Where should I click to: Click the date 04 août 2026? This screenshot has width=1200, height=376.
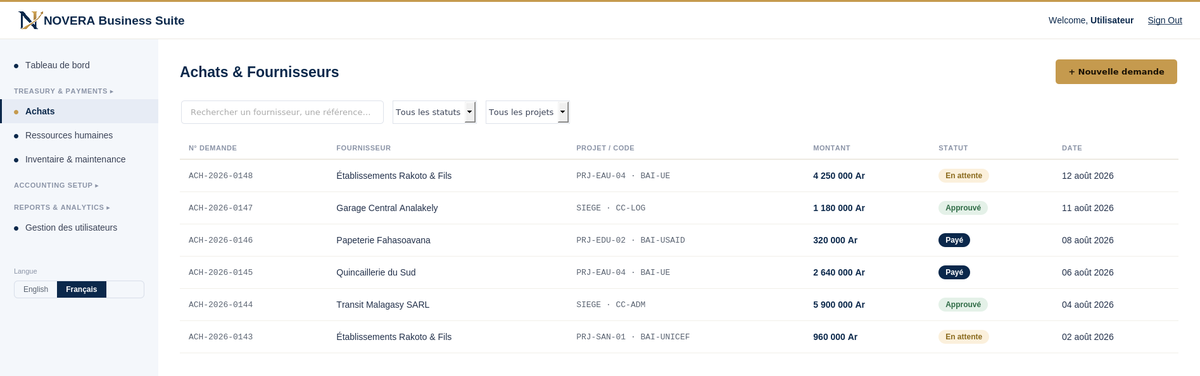click(1088, 304)
